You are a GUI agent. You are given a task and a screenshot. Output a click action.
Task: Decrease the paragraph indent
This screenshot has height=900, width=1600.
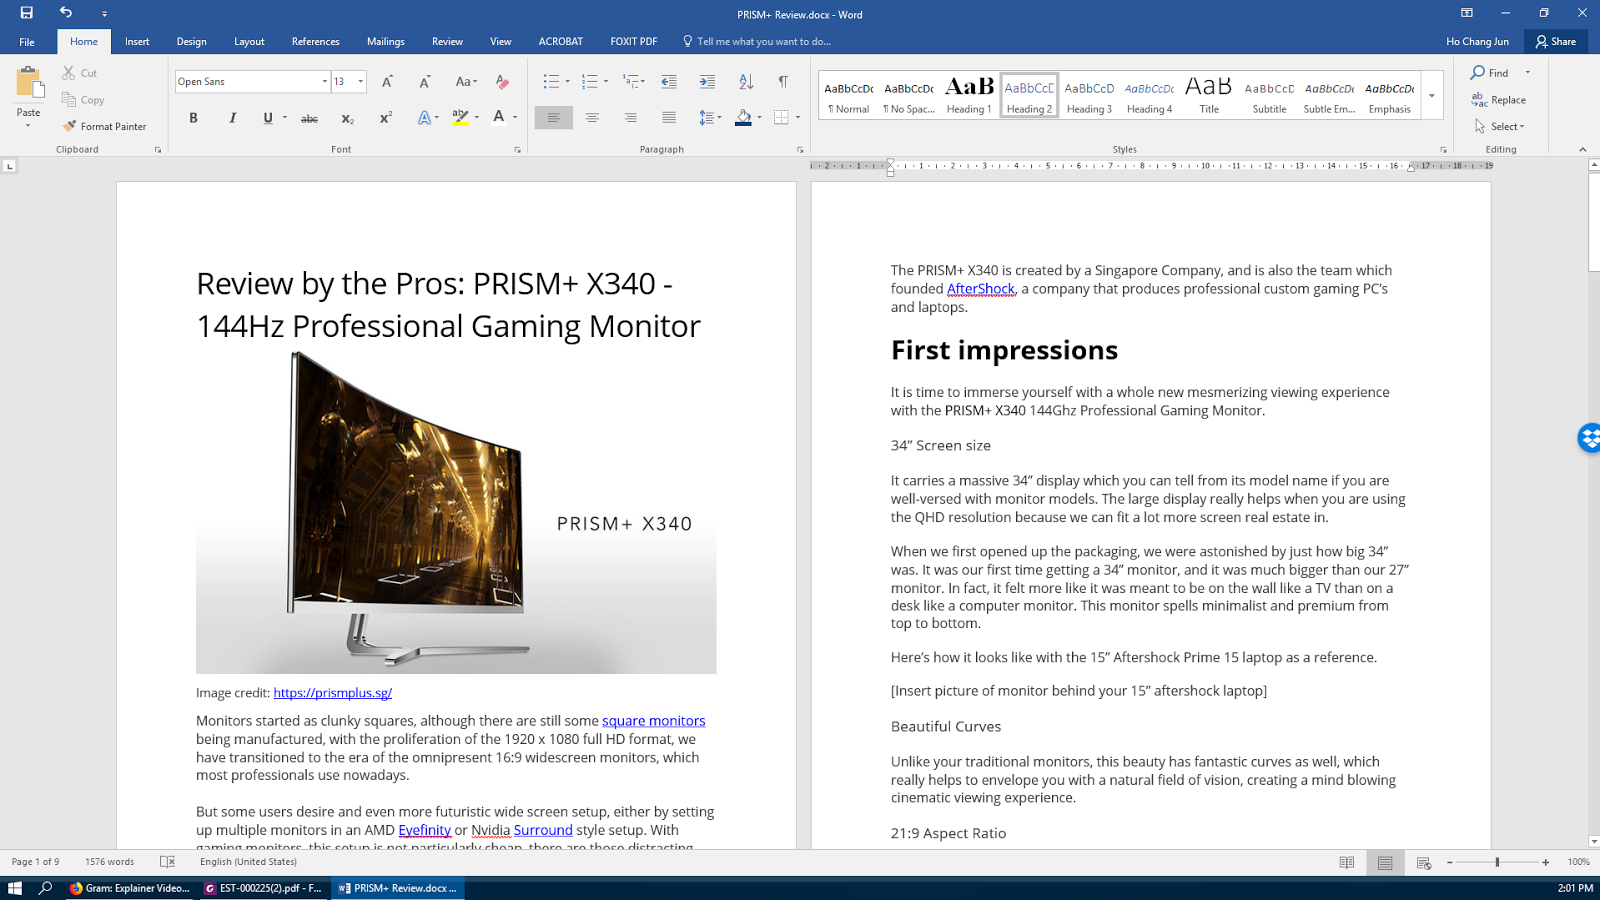(x=669, y=82)
